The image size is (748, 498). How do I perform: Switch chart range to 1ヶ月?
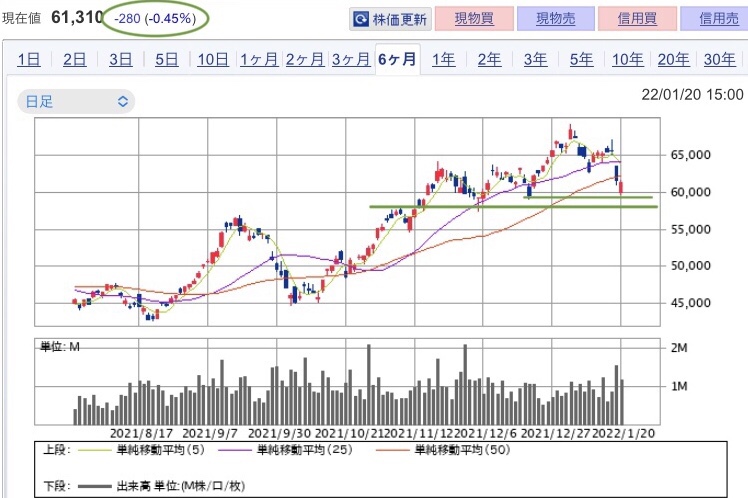click(x=259, y=60)
